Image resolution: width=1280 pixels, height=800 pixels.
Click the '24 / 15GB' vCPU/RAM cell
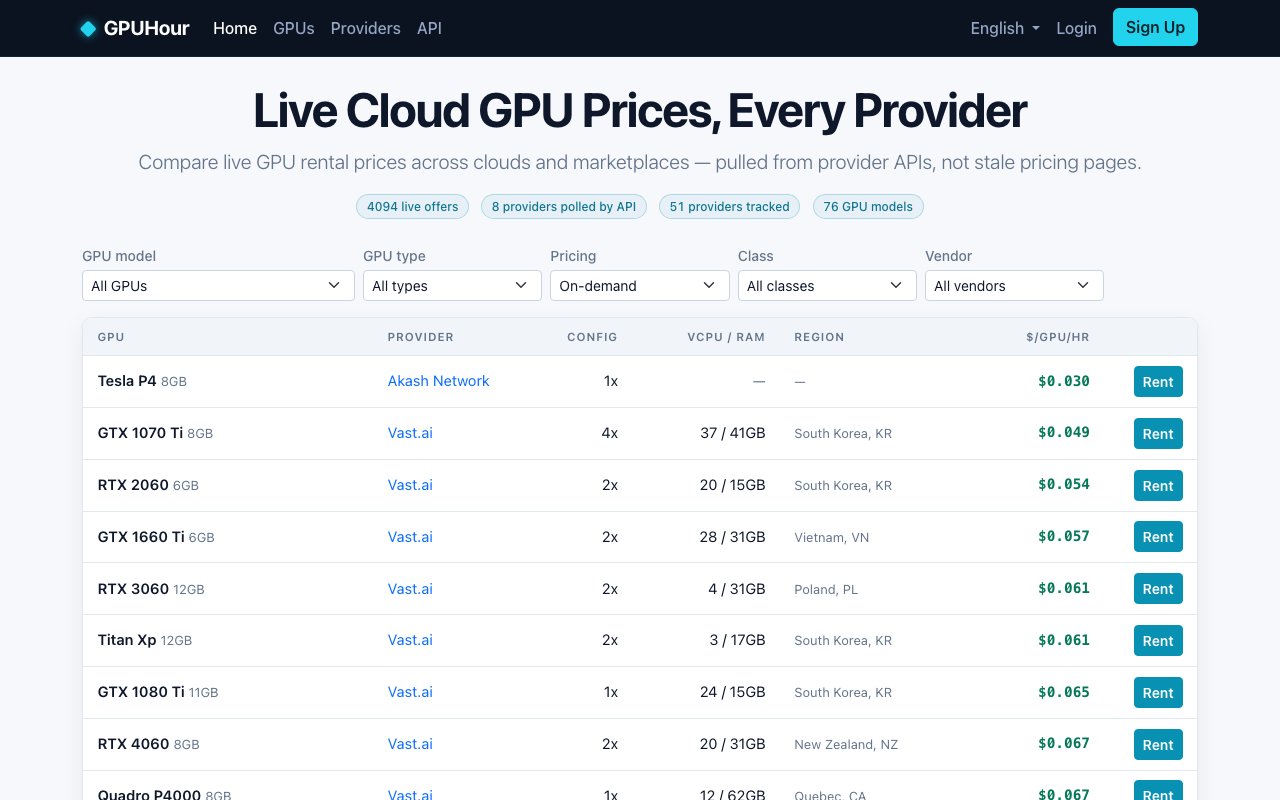coord(733,692)
